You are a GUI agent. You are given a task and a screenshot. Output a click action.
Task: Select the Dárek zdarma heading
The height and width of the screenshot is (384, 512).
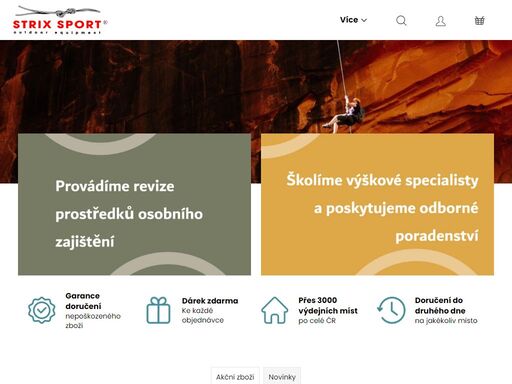[x=210, y=301]
